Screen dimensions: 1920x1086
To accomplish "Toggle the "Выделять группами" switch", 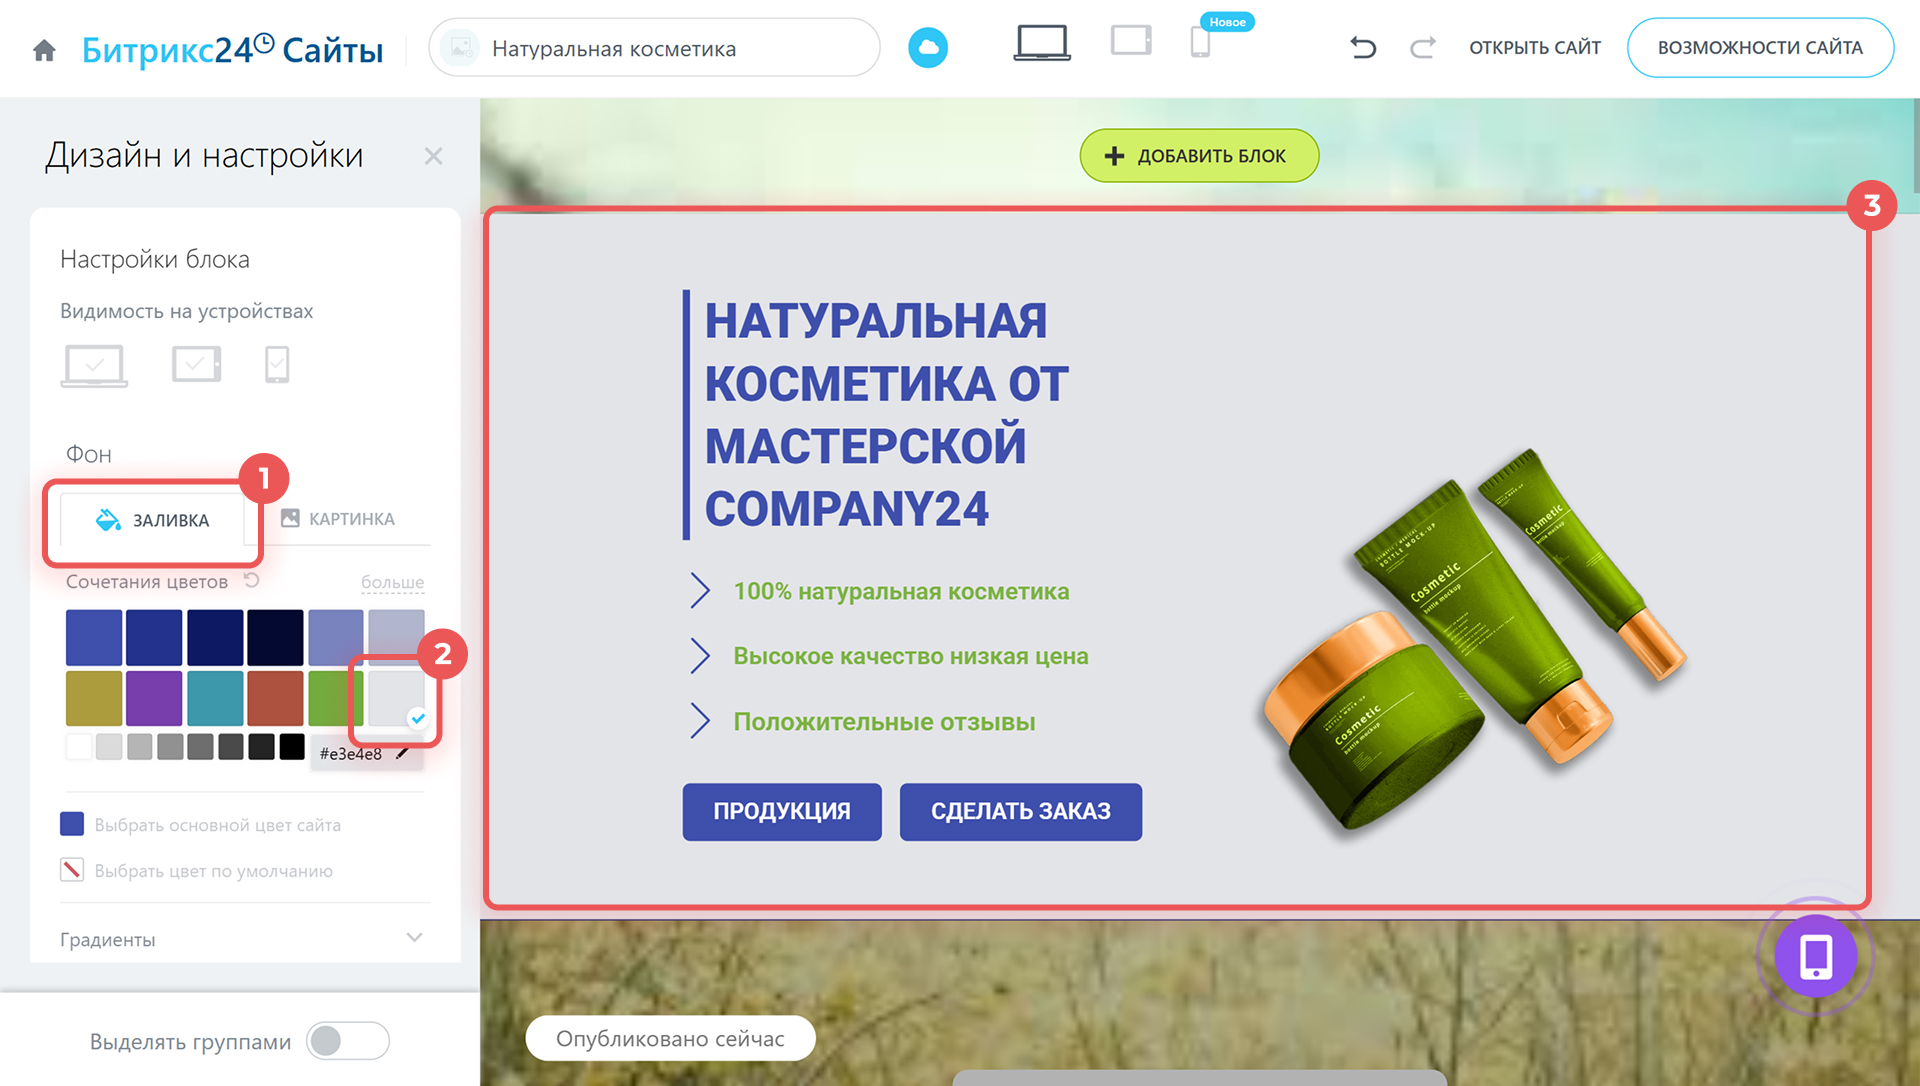I will click(348, 1041).
